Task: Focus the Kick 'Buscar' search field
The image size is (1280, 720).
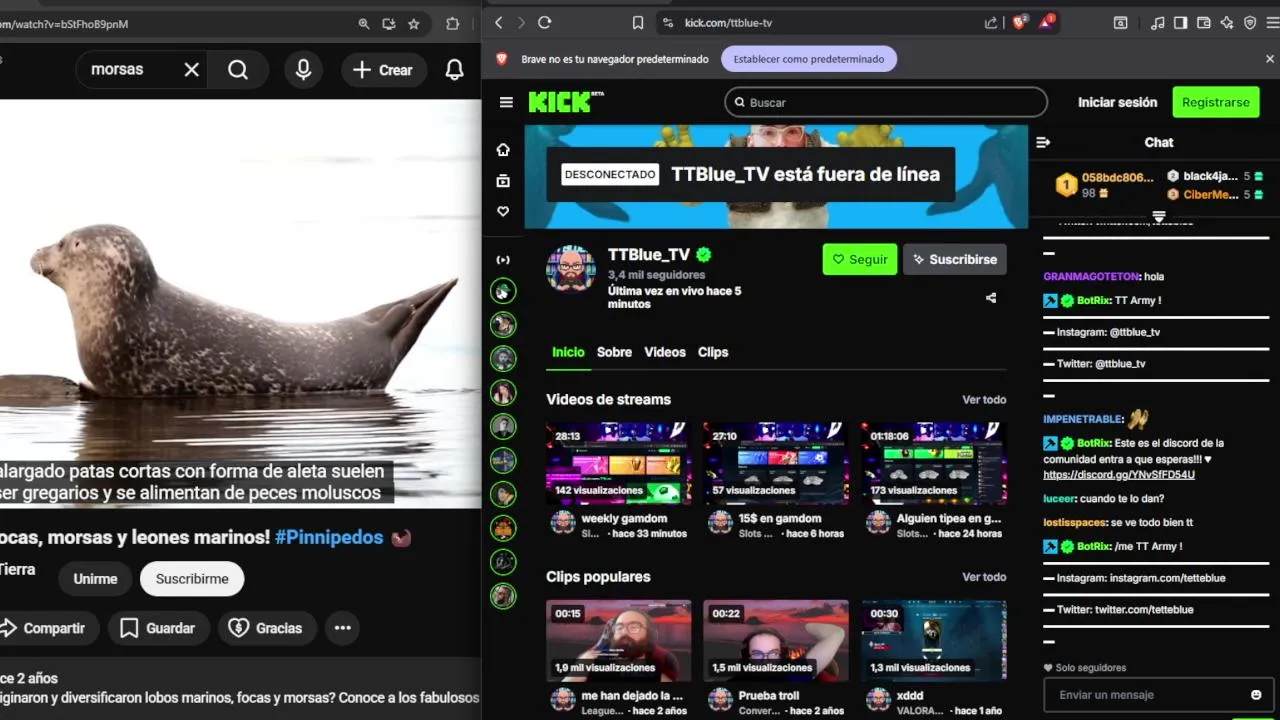Action: (886, 102)
